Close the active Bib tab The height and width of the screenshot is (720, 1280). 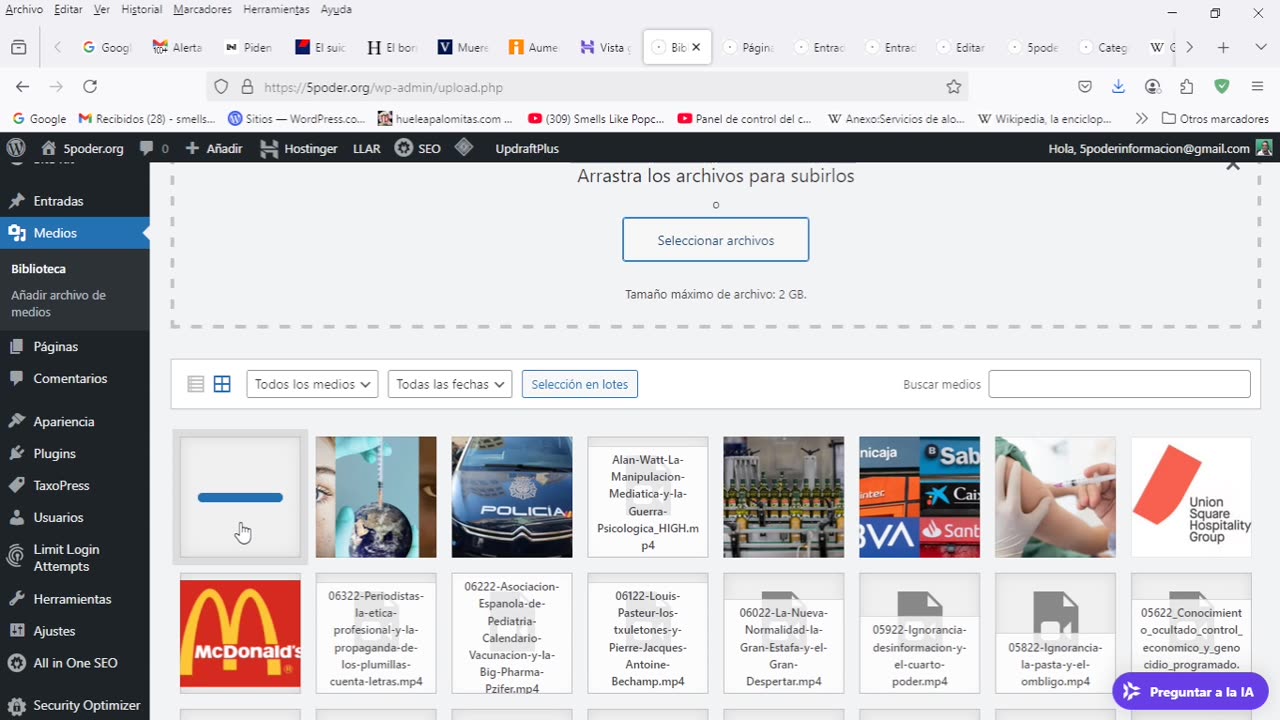[x=696, y=47]
